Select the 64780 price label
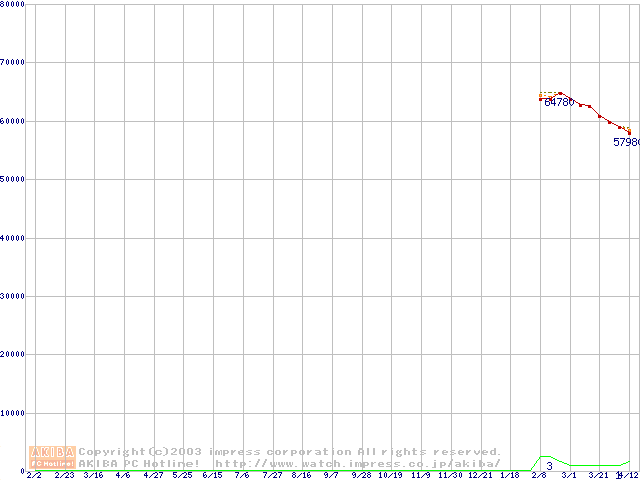This screenshot has width=640, height=480. (559, 102)
